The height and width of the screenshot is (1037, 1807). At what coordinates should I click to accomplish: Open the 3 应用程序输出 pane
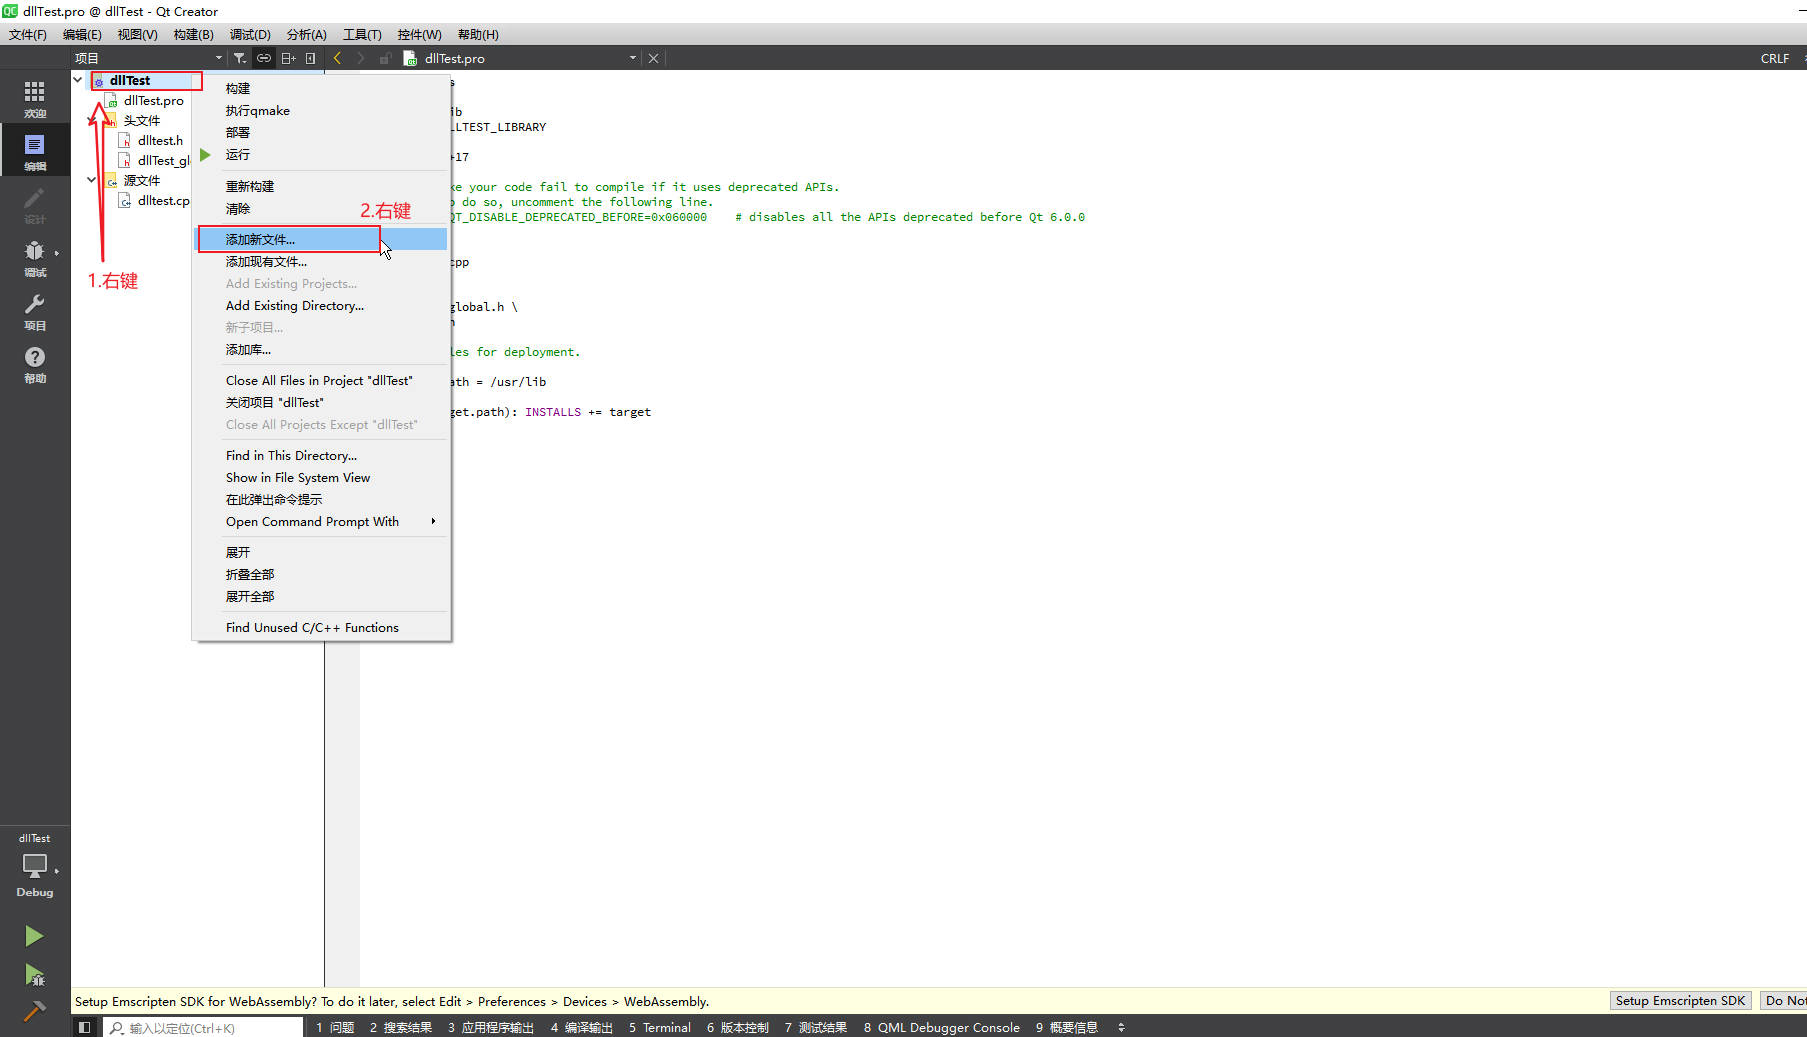[x=490, y=1027]
